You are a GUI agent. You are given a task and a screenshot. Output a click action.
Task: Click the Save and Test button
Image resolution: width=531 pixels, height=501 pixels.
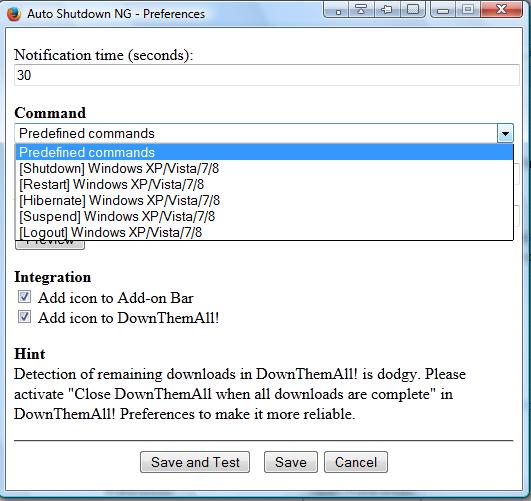[x=195, y=462]
